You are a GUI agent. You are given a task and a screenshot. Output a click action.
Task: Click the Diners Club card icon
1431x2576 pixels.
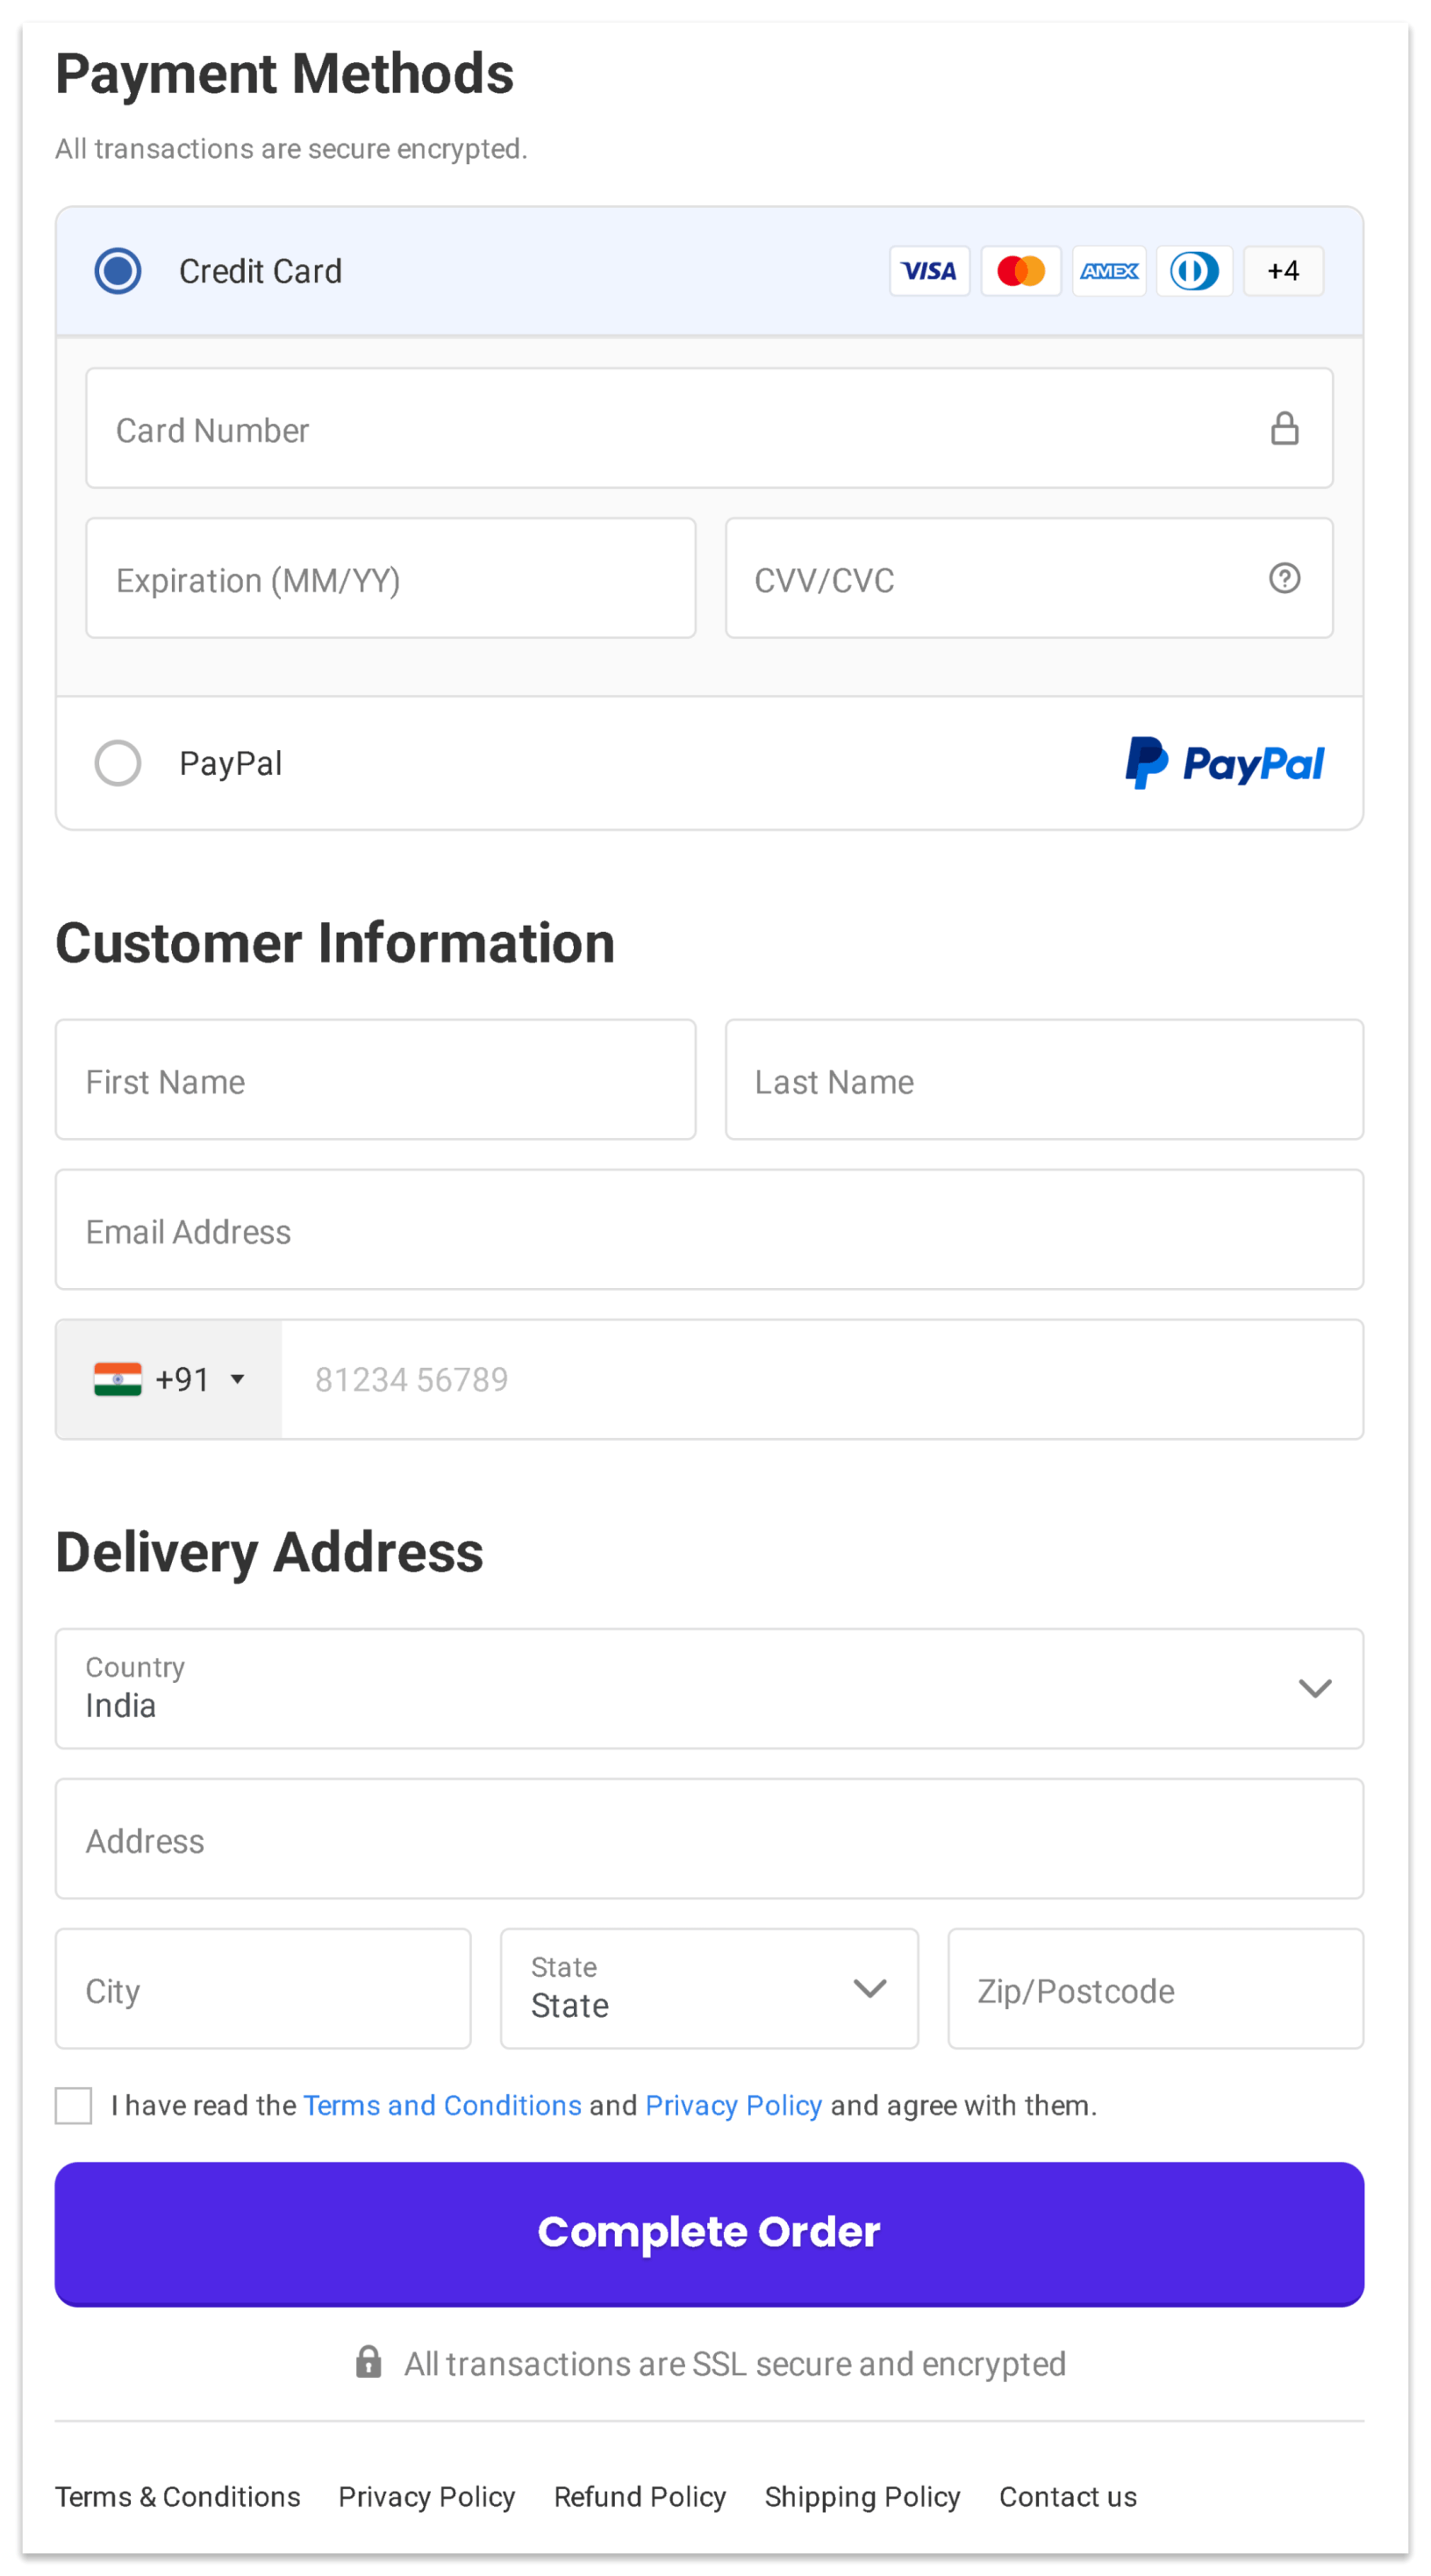1193,270
